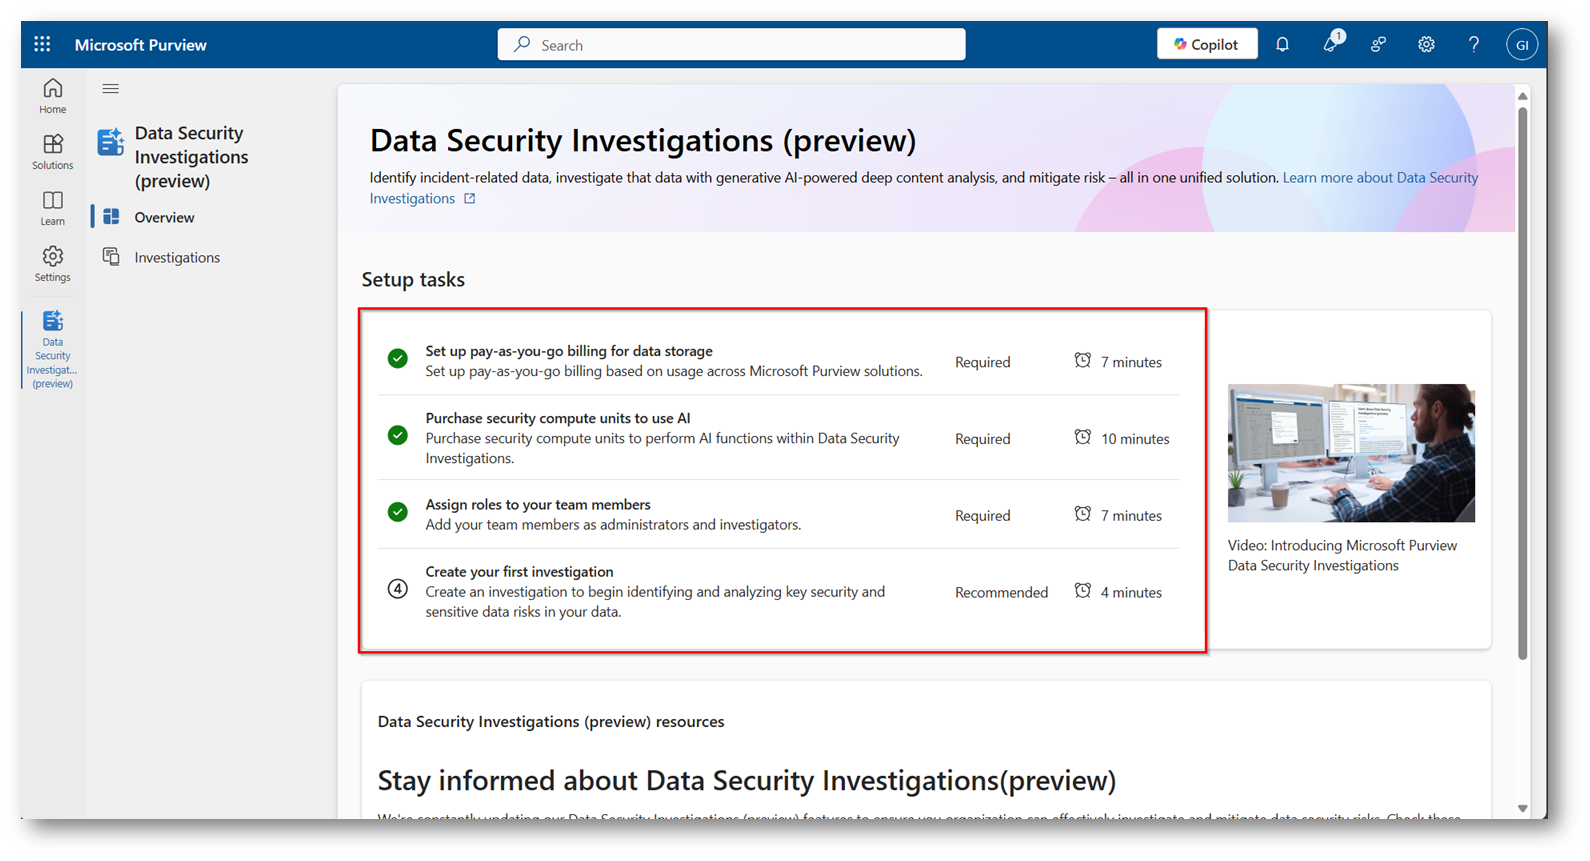Click the Home icon in left rail
This screenshot has height=861, width=1590.
(x=53, y=96)
